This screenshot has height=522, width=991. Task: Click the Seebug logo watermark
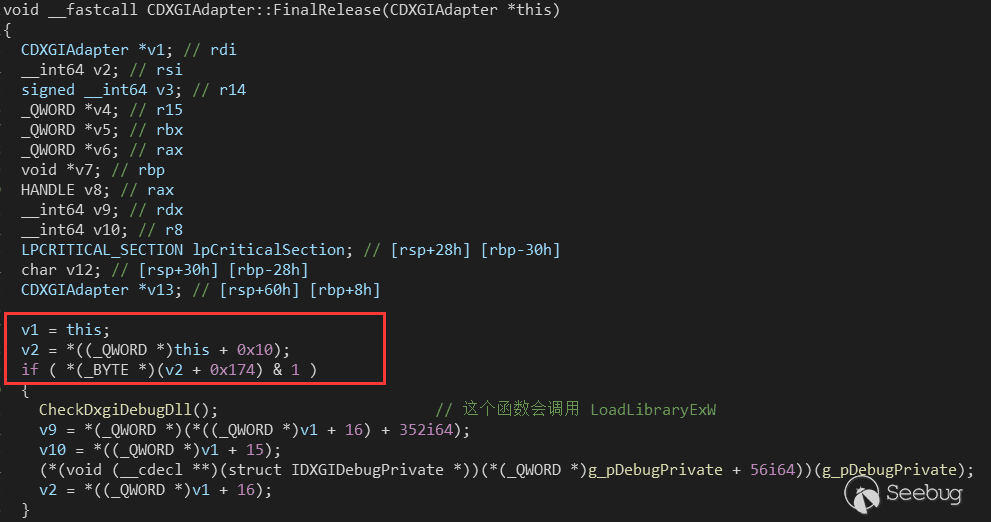pyautogui.click(x=904, y=494)
